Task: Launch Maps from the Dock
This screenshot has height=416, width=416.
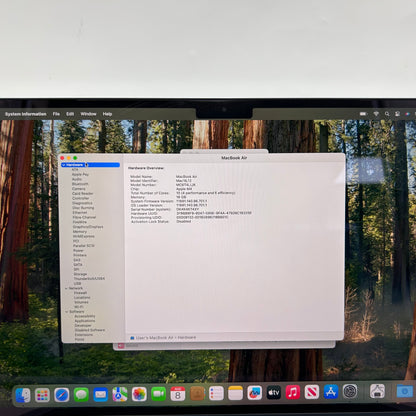Action: coord(120,394)
